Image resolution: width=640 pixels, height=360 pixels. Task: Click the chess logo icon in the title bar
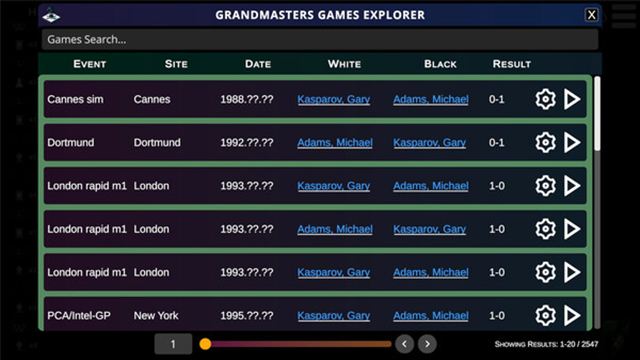click(51, 16)
